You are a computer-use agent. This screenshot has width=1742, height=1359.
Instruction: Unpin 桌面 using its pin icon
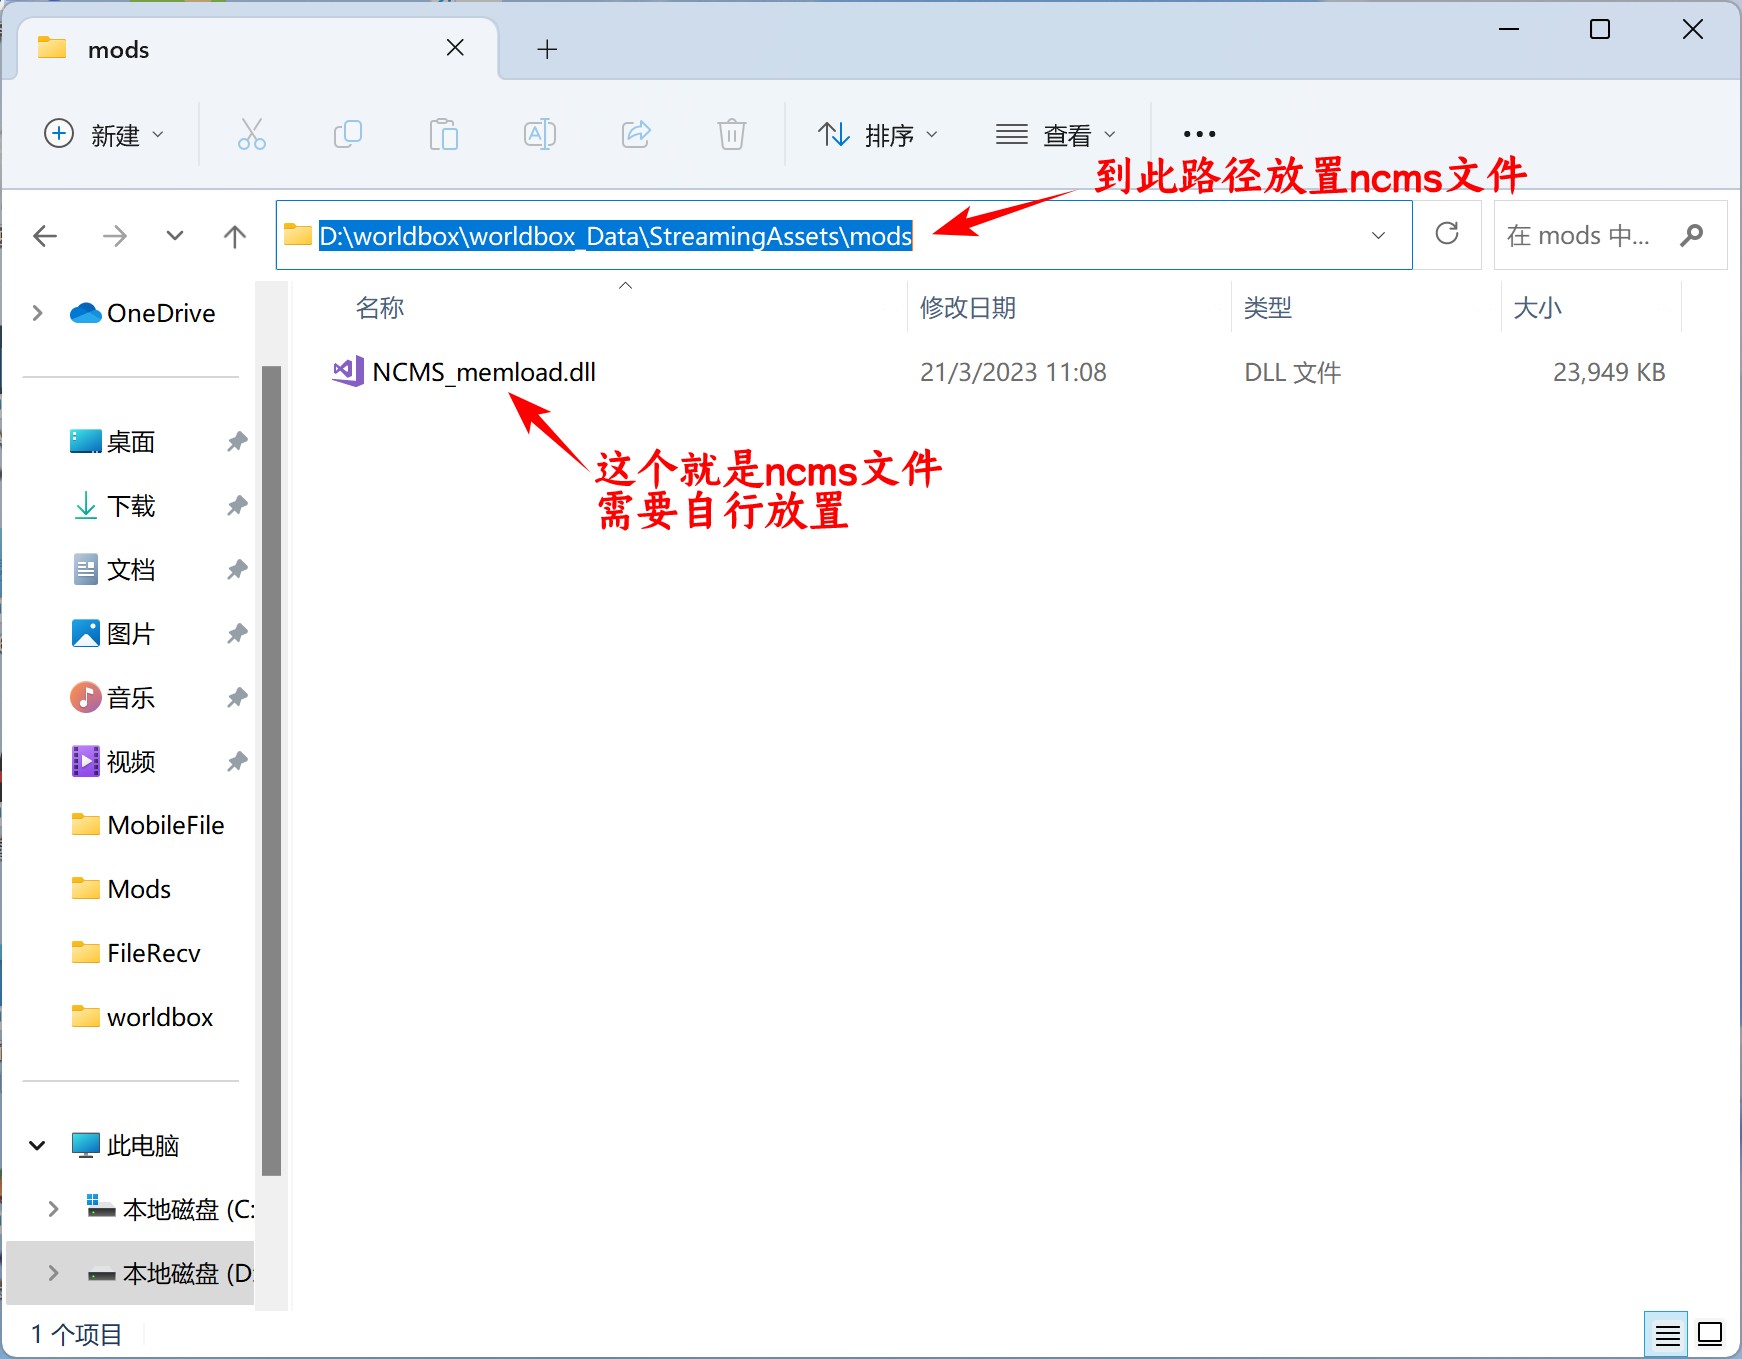(237, 442)
